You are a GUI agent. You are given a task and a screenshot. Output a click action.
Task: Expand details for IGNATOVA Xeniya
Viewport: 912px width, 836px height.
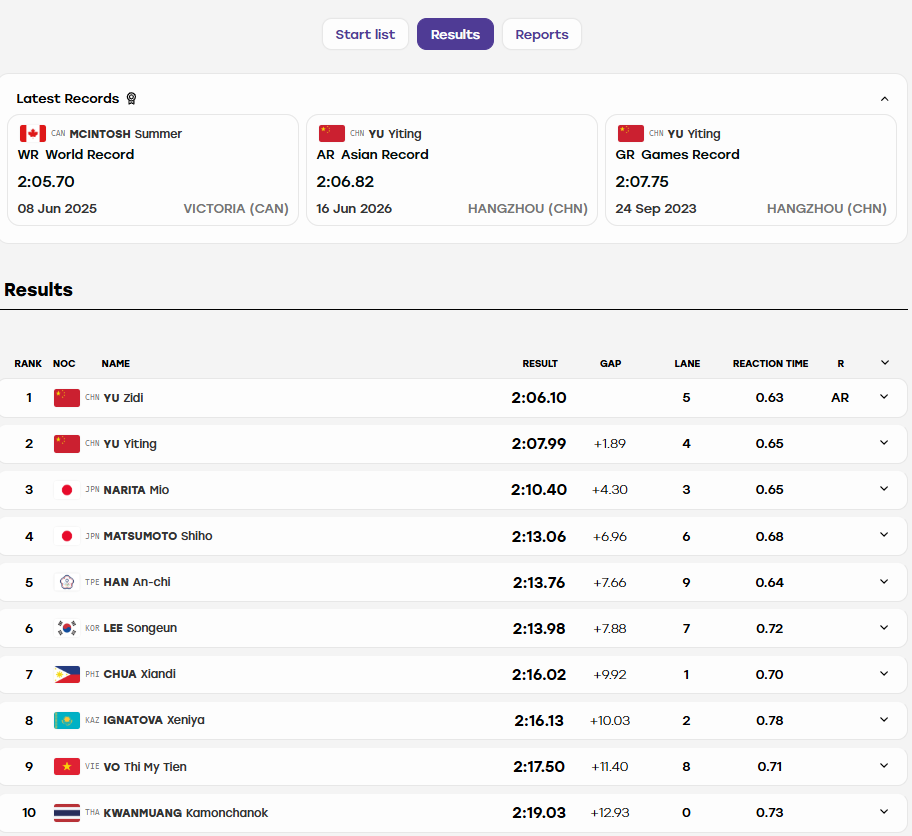tap(884, 720)
